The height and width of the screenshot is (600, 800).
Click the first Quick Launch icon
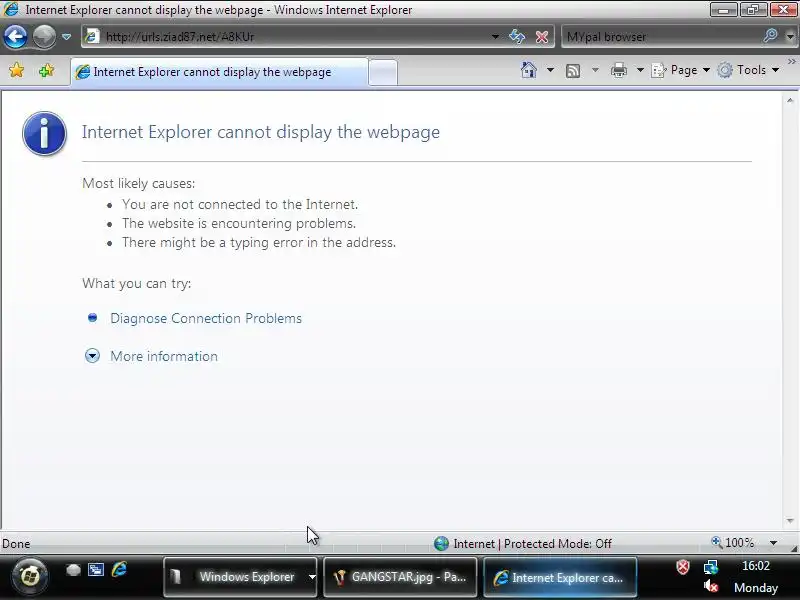click(73, 570)
